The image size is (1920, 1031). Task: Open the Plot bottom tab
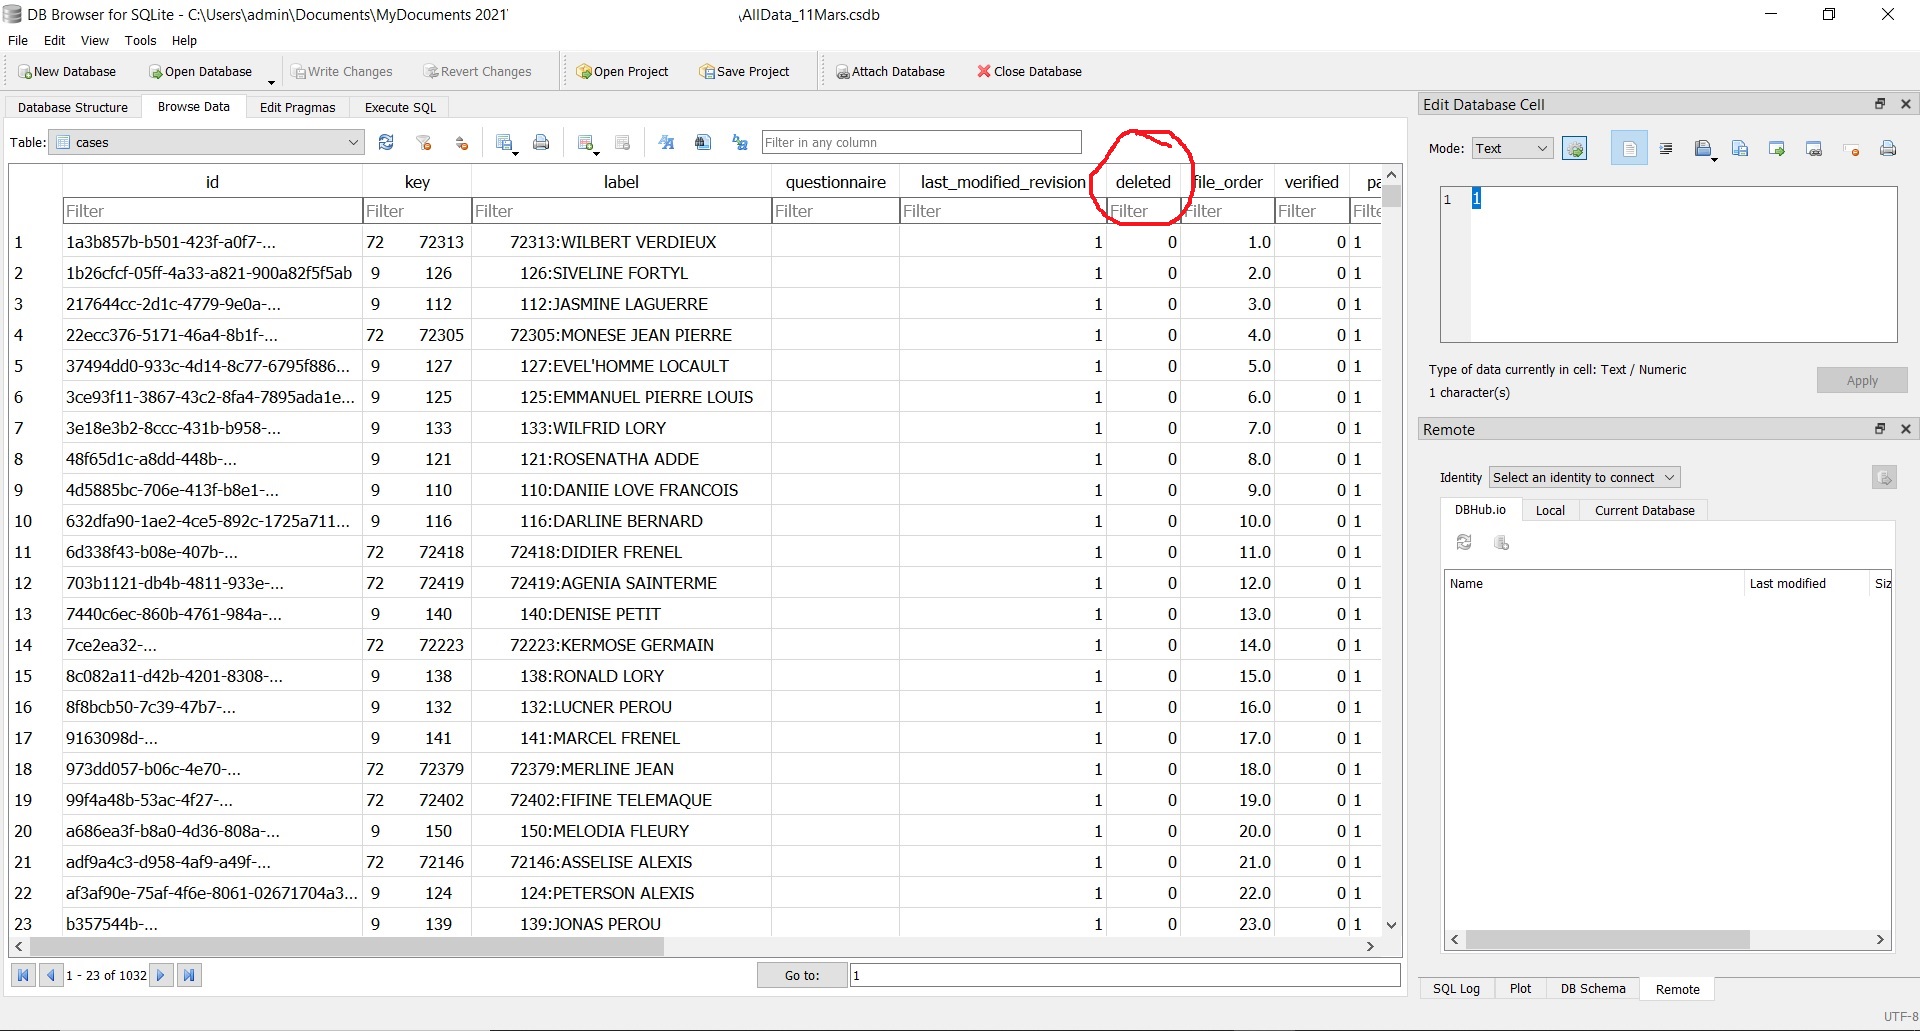point(1520,989)
